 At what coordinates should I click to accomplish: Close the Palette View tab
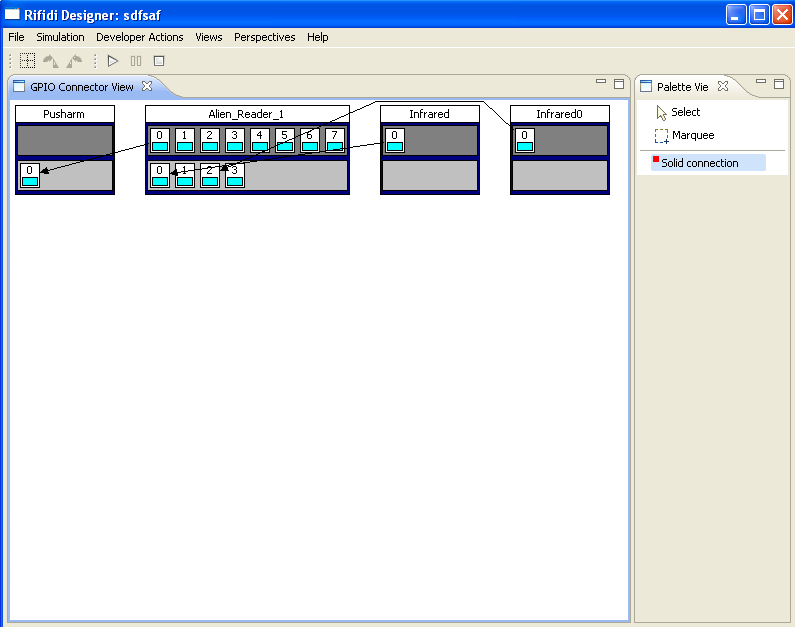tap(723, 86)
